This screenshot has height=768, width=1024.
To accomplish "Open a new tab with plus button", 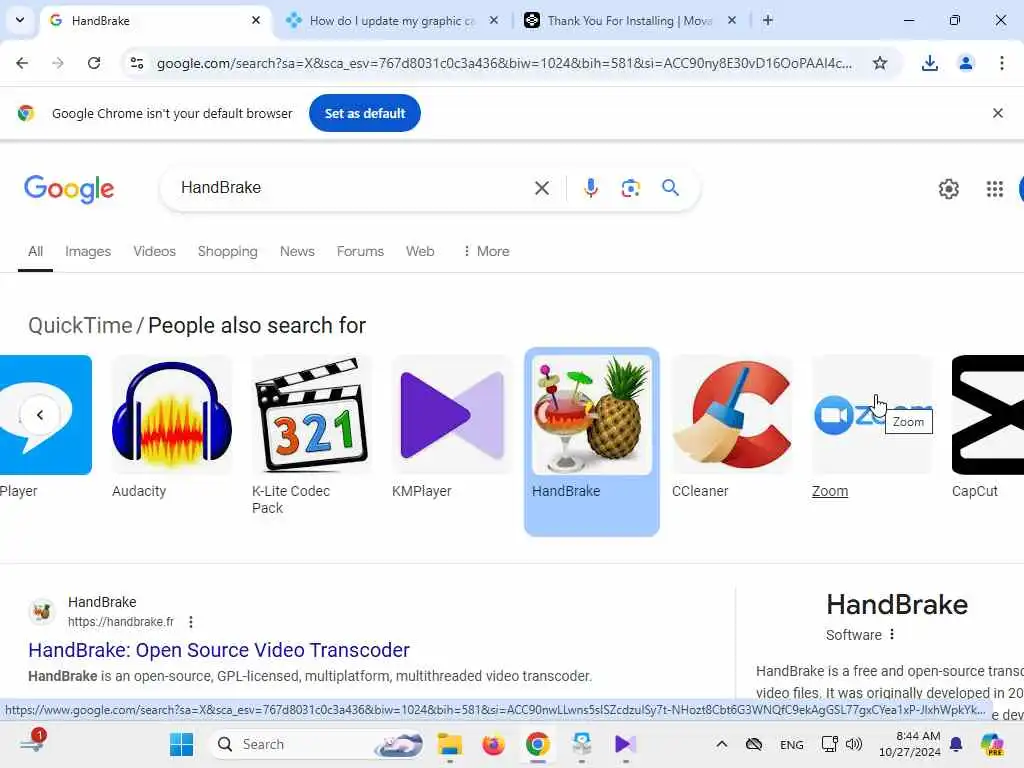I will 767,20.
